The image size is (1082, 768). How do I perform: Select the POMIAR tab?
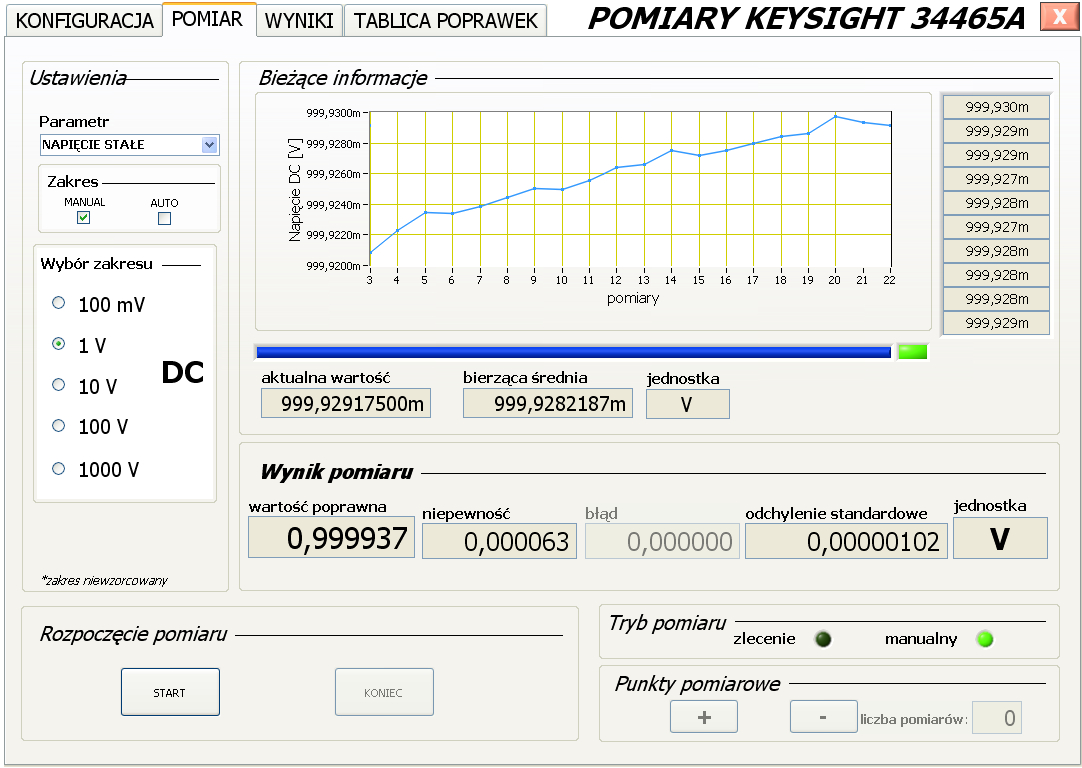(x=209, y=19)
